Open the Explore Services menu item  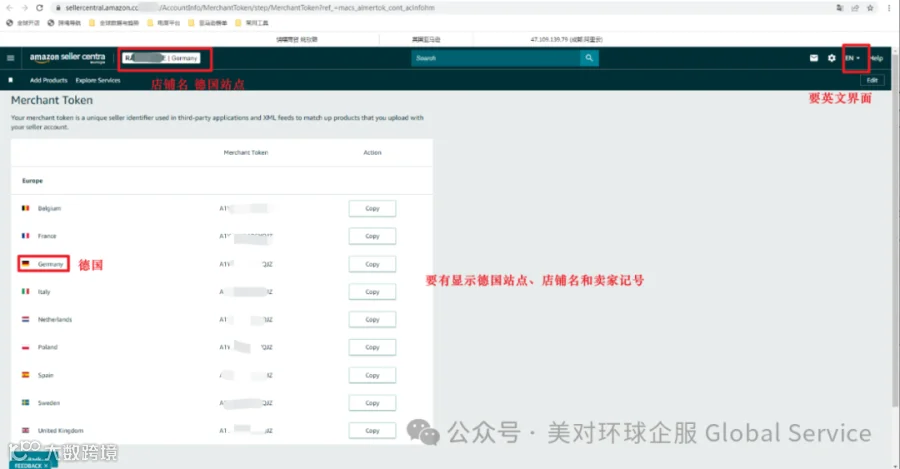98,80
